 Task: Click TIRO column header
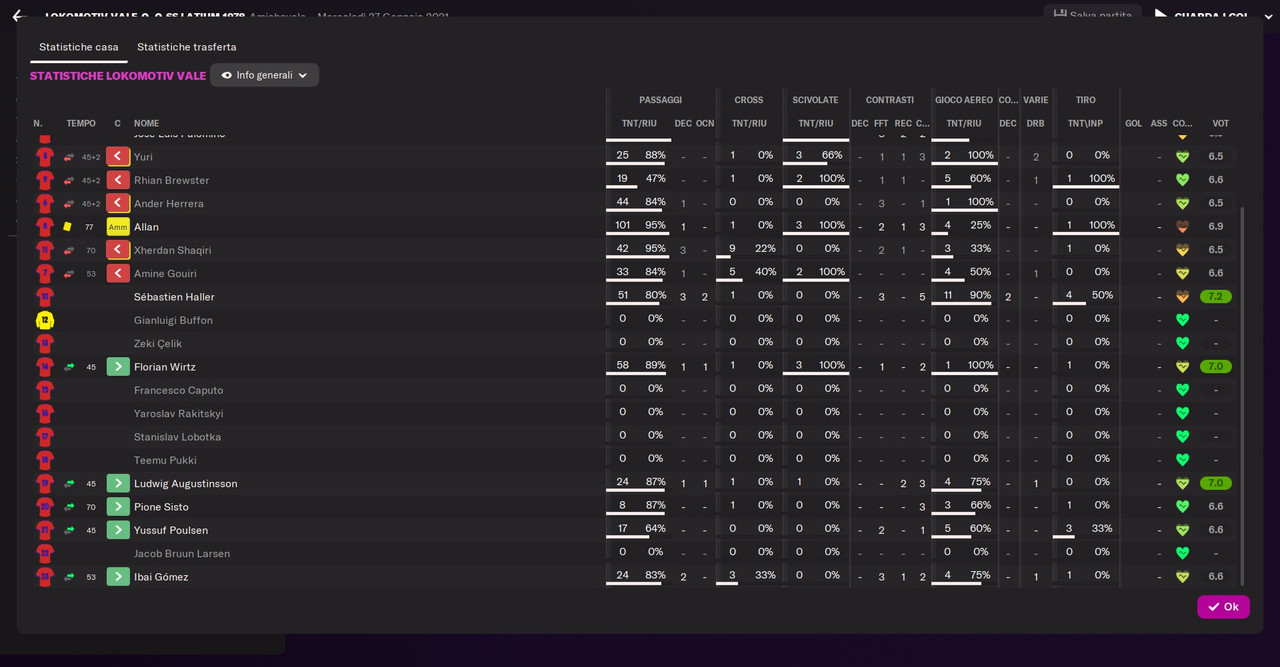coord(1085,100)
